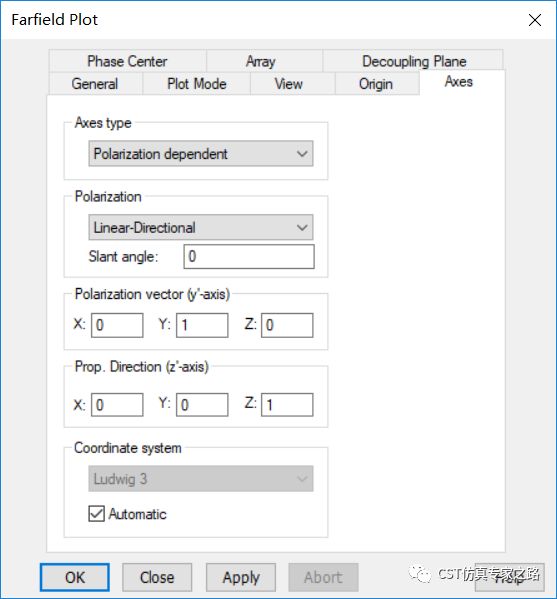This screenshot has width=557, height=599.
Task: Click the Slant angle input field
Action: (249, 256)
